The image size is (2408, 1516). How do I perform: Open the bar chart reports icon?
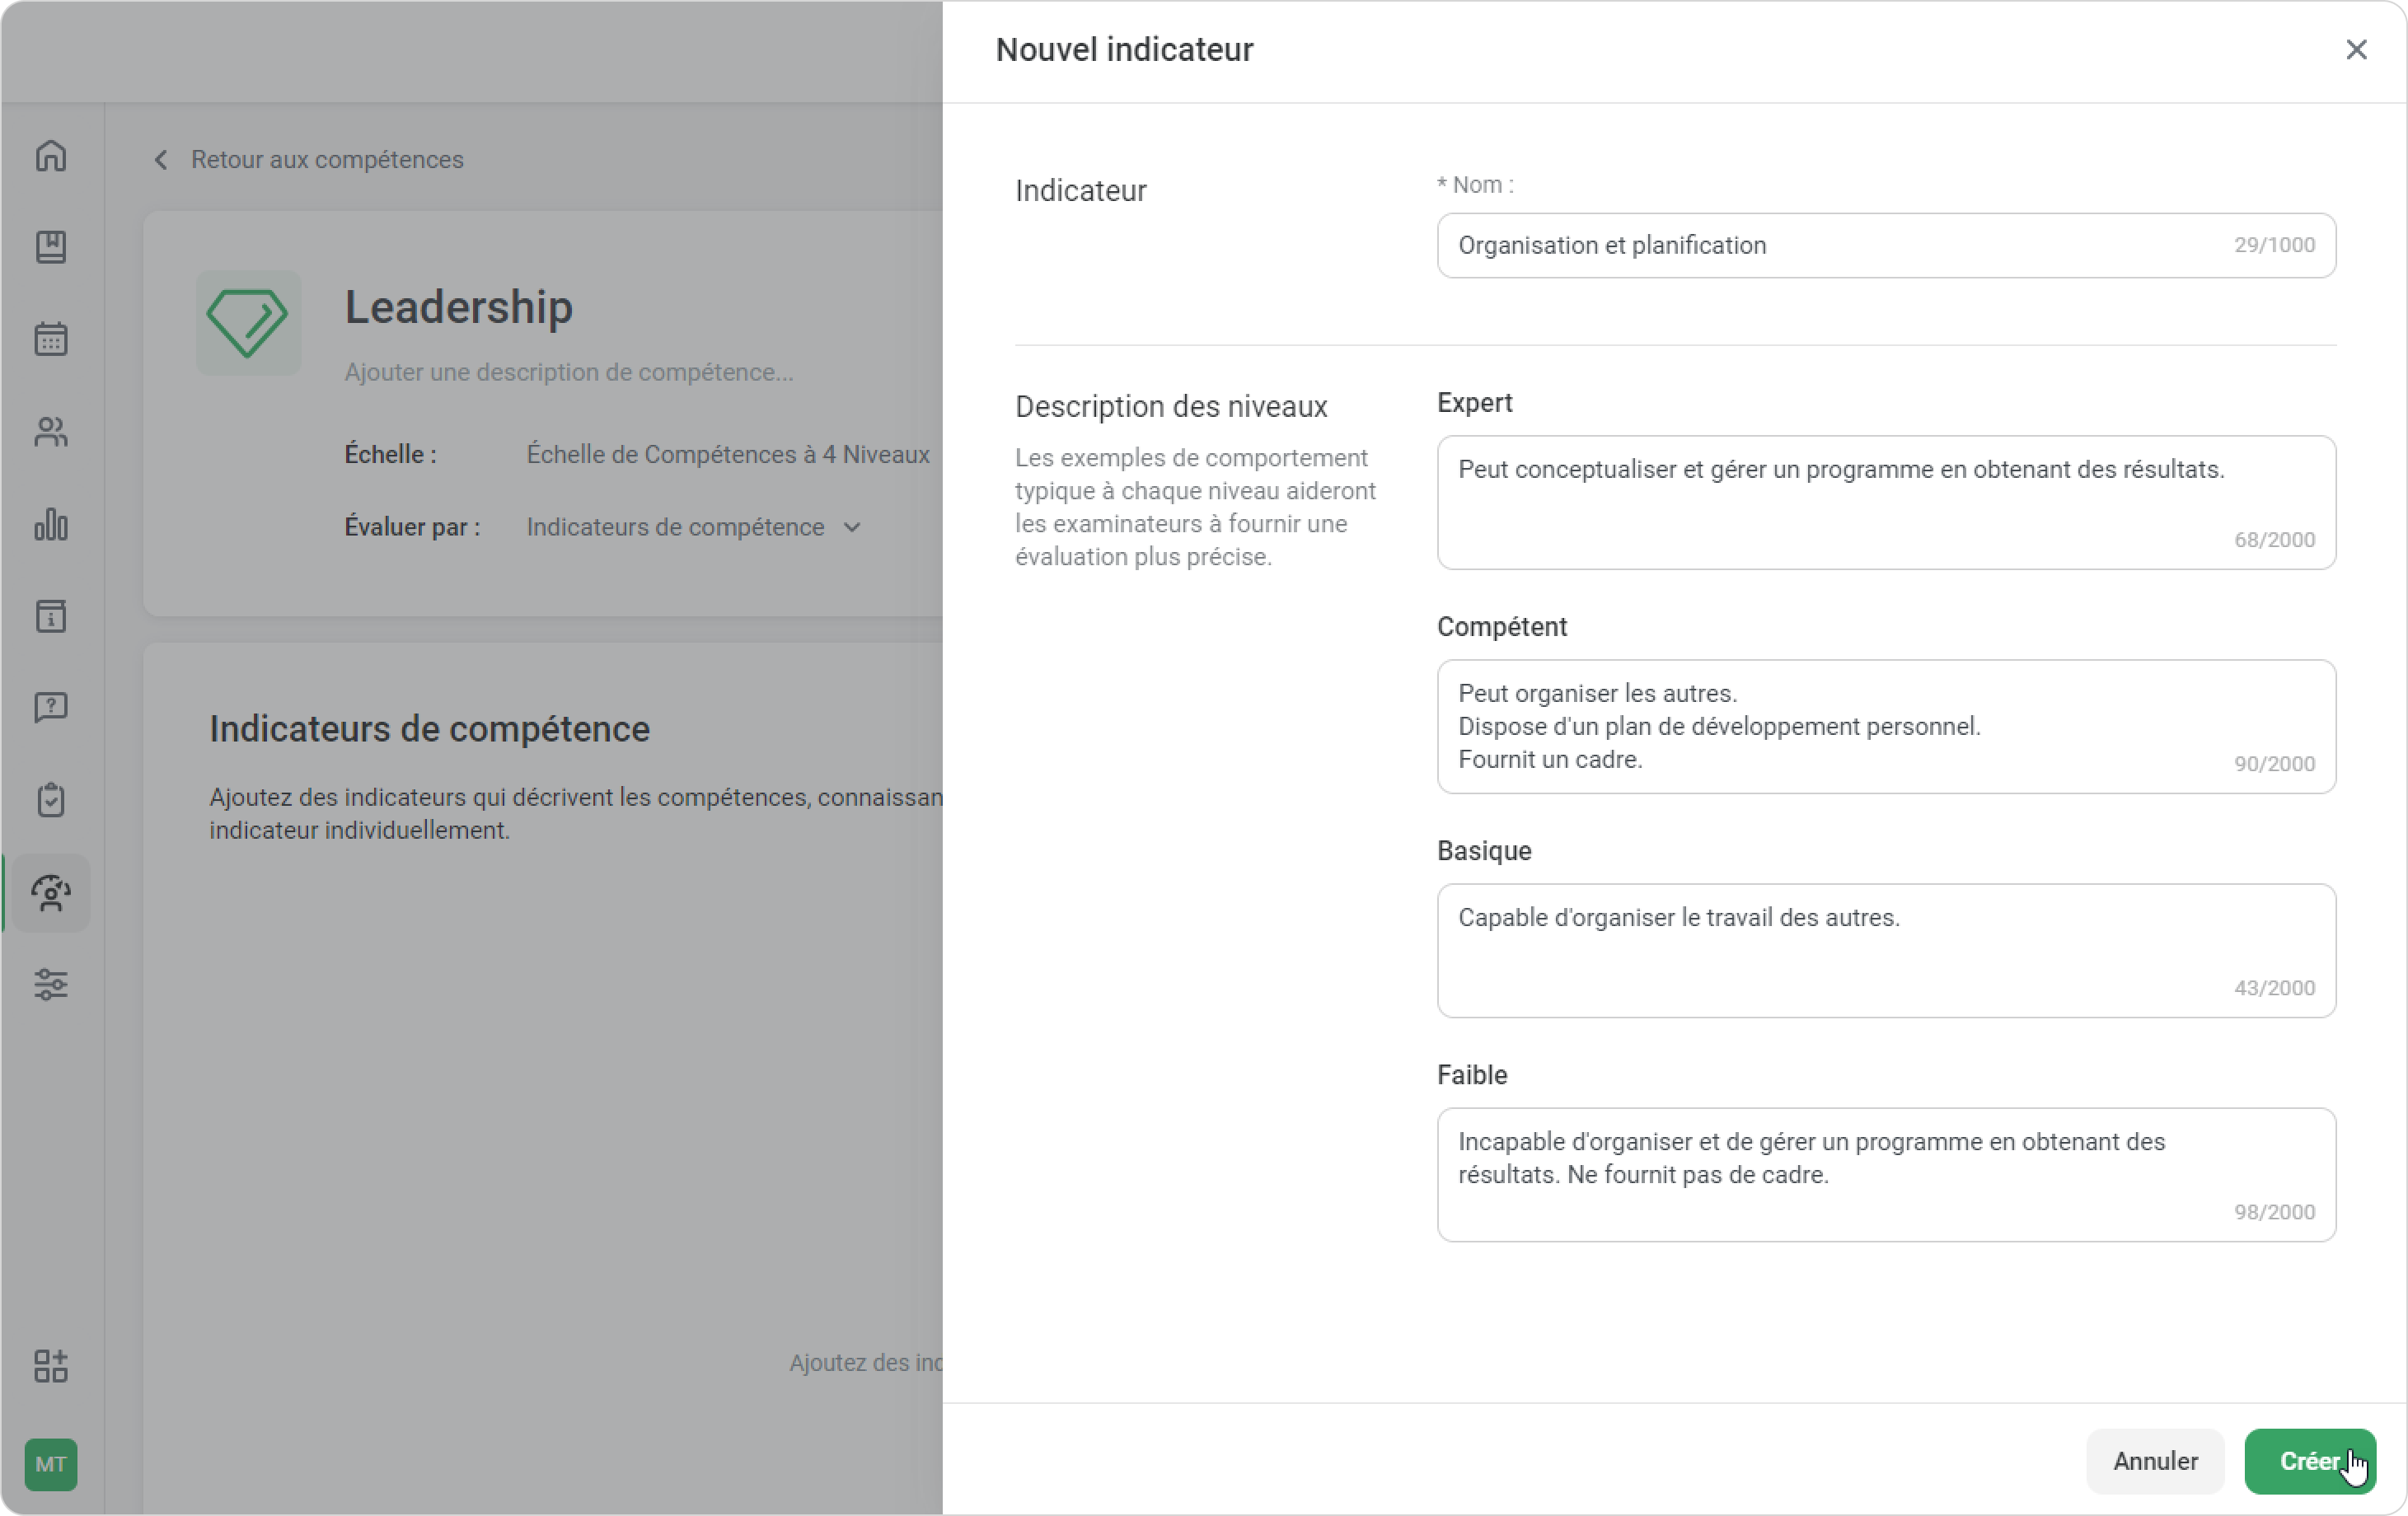[x=51, y=524]
